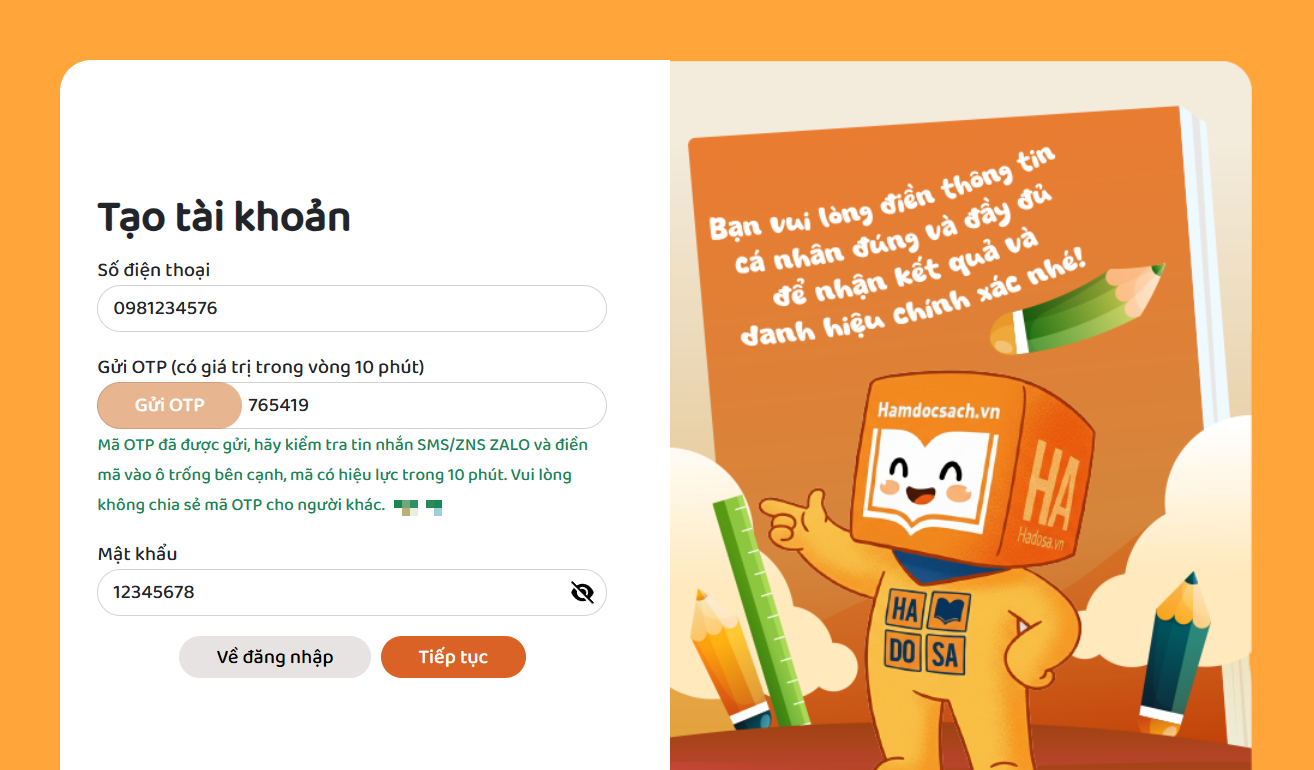This screenshot has height=770, width=1314.
Task: Focus the Mật khẩu password field
Action: [352, 592]
